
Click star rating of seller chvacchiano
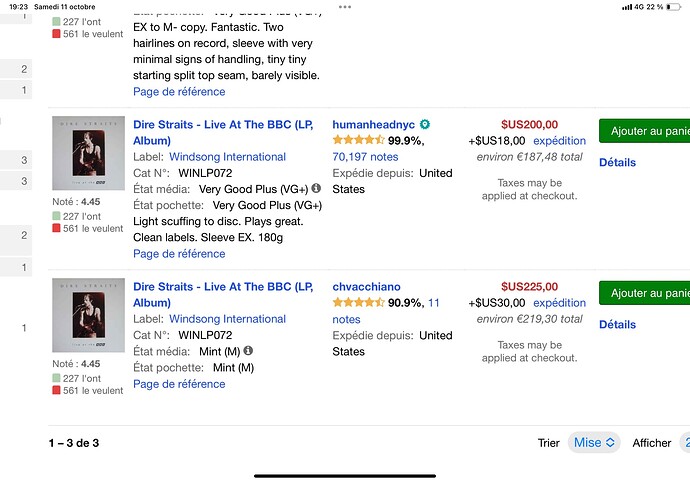click(358, 303)
